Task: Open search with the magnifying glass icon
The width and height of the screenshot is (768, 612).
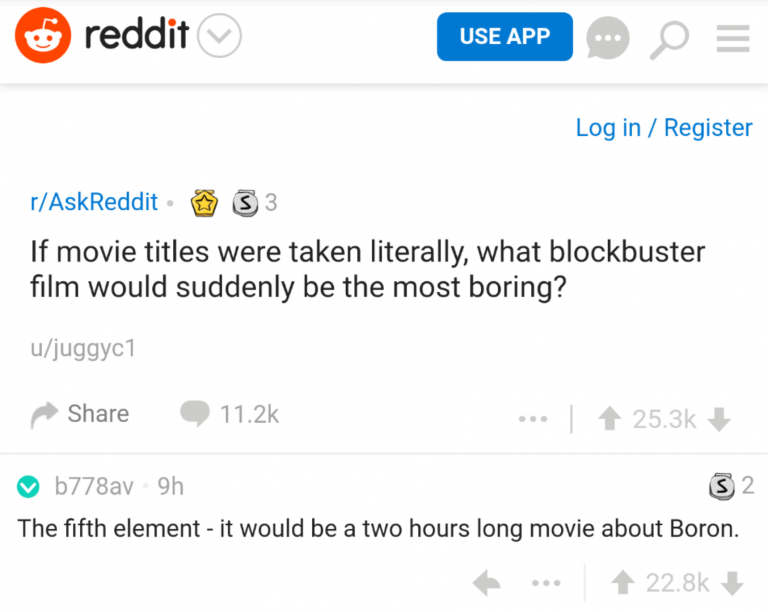Action: coord(671,39)
